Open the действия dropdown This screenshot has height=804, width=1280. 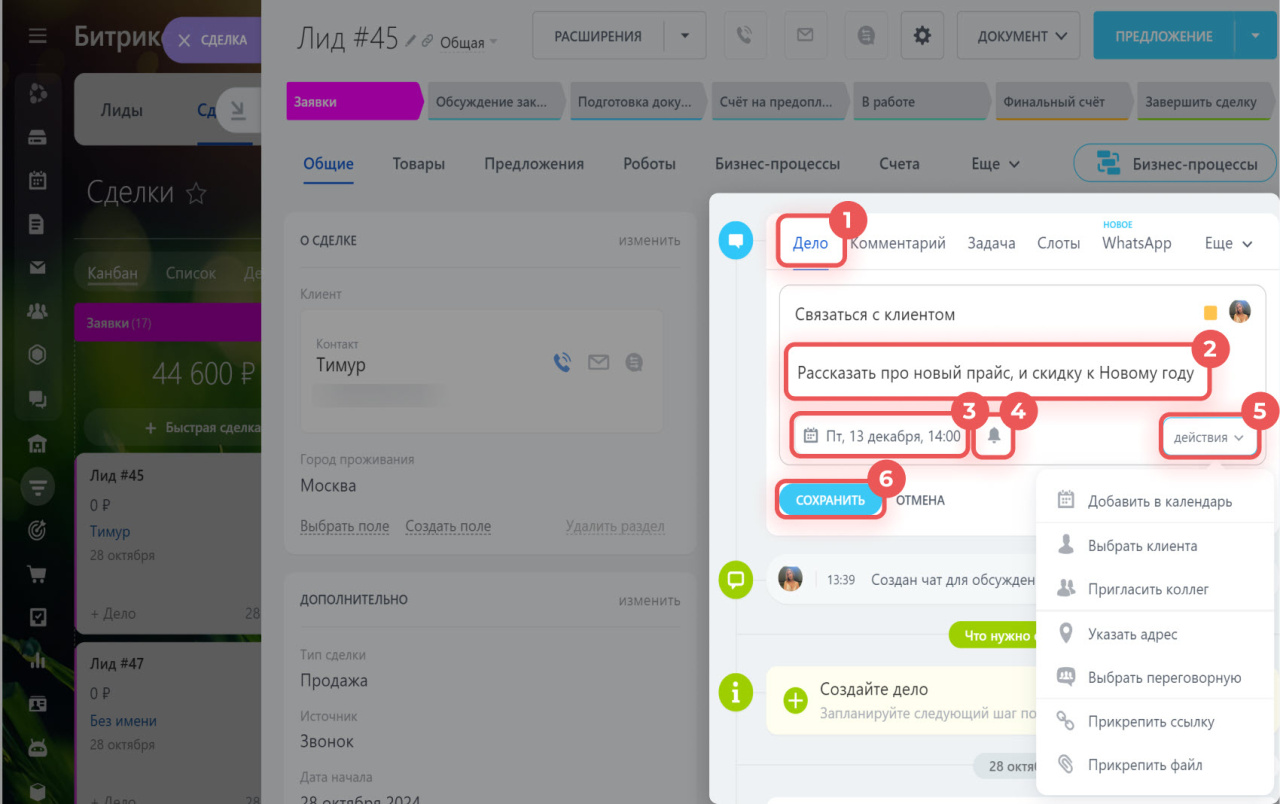1209,437
